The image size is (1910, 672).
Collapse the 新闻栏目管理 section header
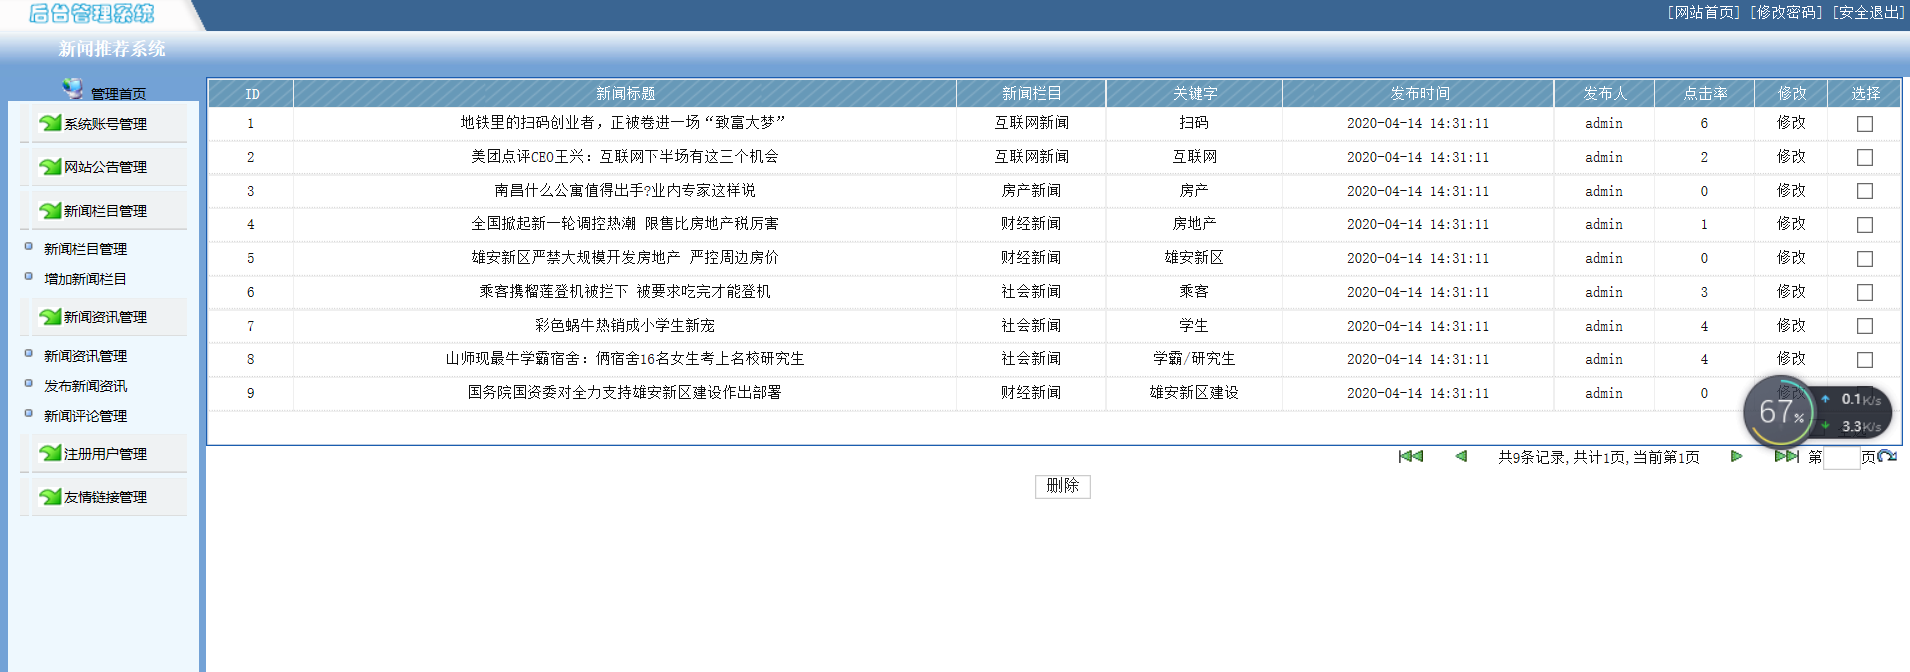104,211
